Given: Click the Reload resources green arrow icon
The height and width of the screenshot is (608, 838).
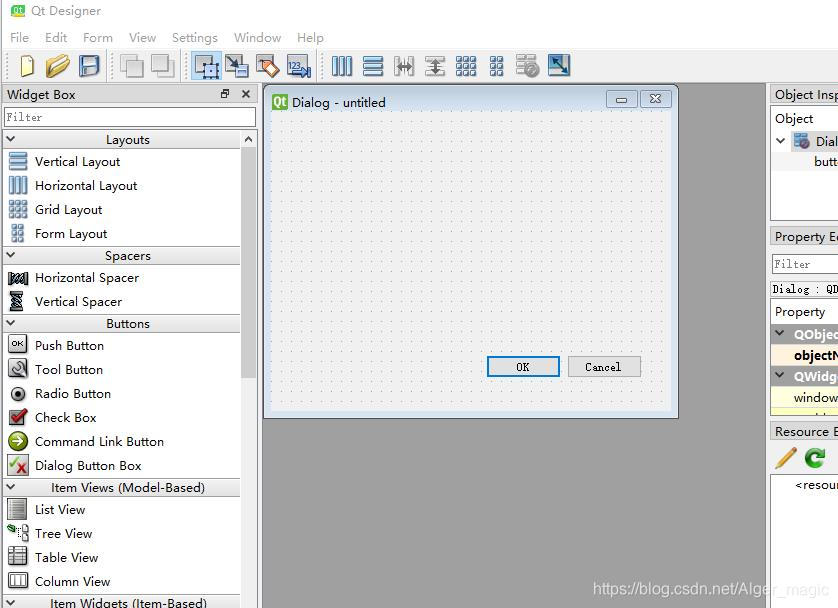Looking at the screenshot, I should tap(815, 458).
